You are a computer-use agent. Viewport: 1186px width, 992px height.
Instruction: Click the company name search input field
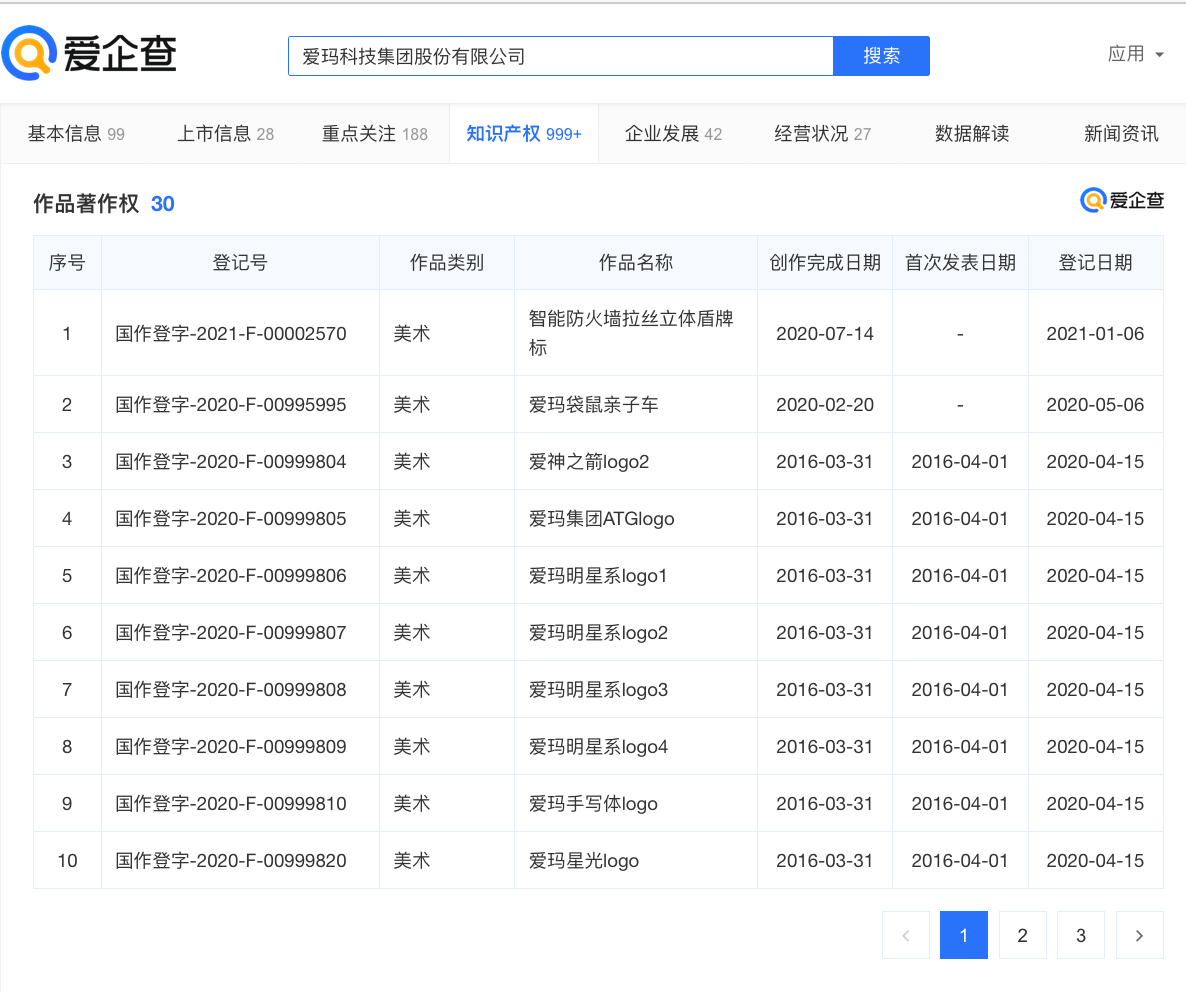(x=560, y=56)
